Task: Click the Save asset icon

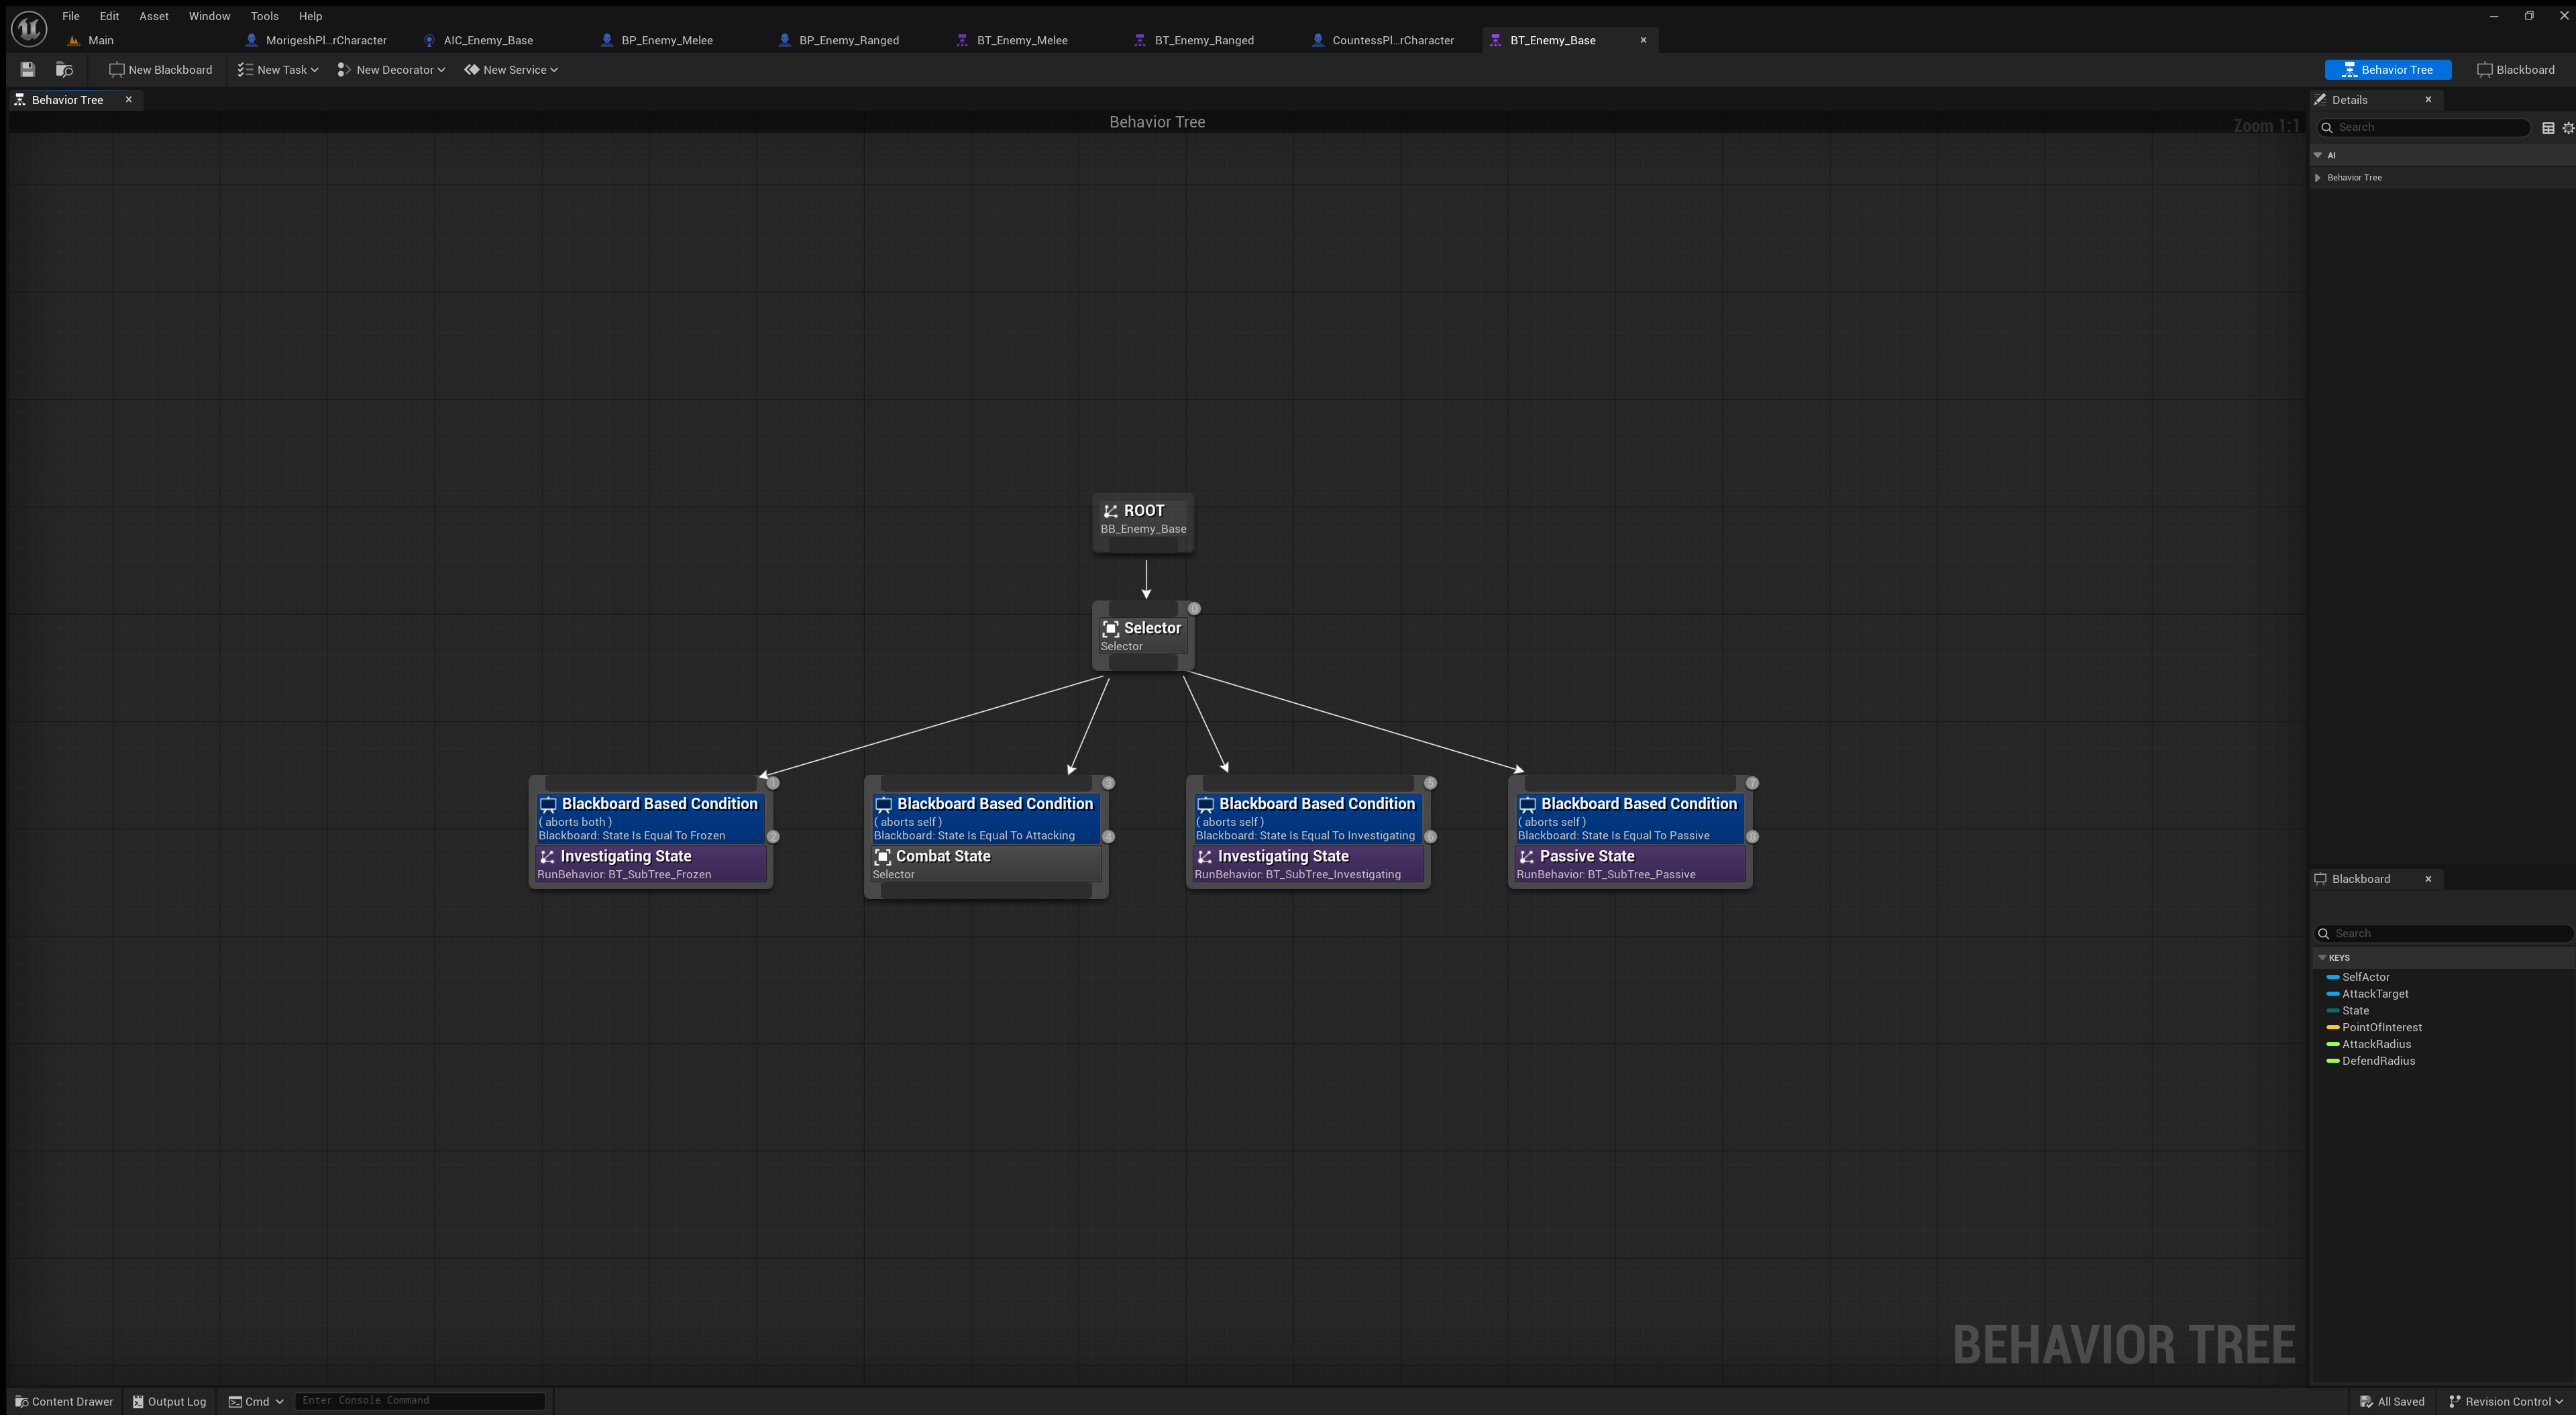Action: tap(28, 69)
